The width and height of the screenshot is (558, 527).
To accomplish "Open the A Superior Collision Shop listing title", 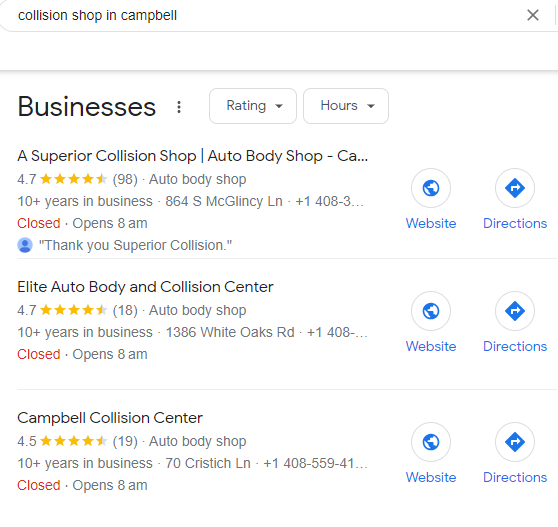I will (193, 156).
